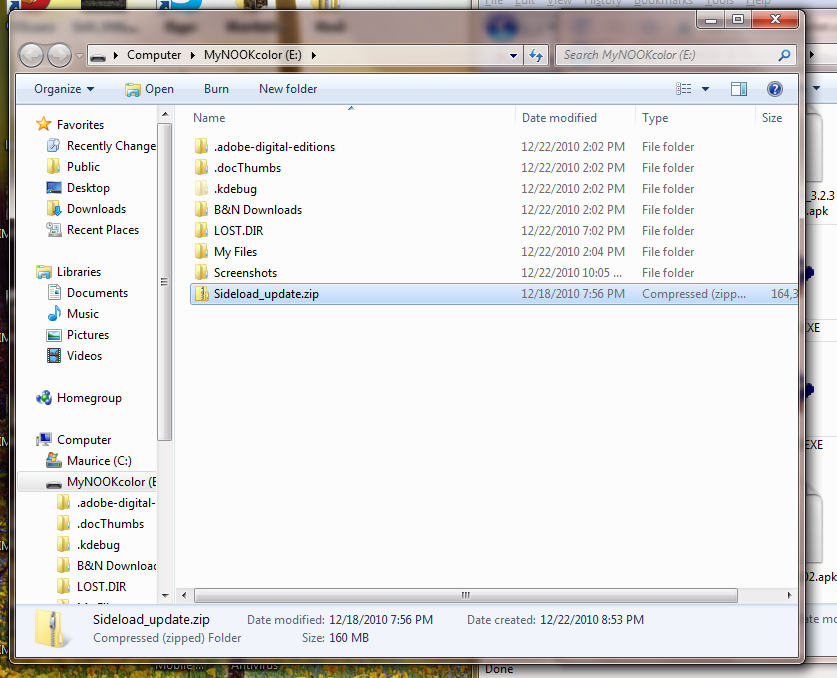This screenshot has height=678, width=837.
Task: Open the address bar history dropdown
Action: click(x=513, y=56)
